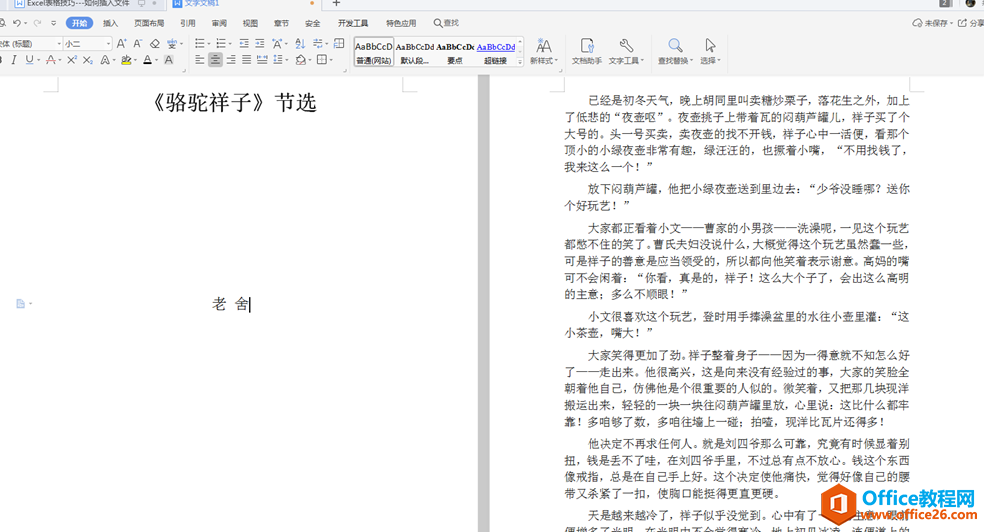Toggle superscript formatting
984x532 pixels.
click(x=72, y=60)
